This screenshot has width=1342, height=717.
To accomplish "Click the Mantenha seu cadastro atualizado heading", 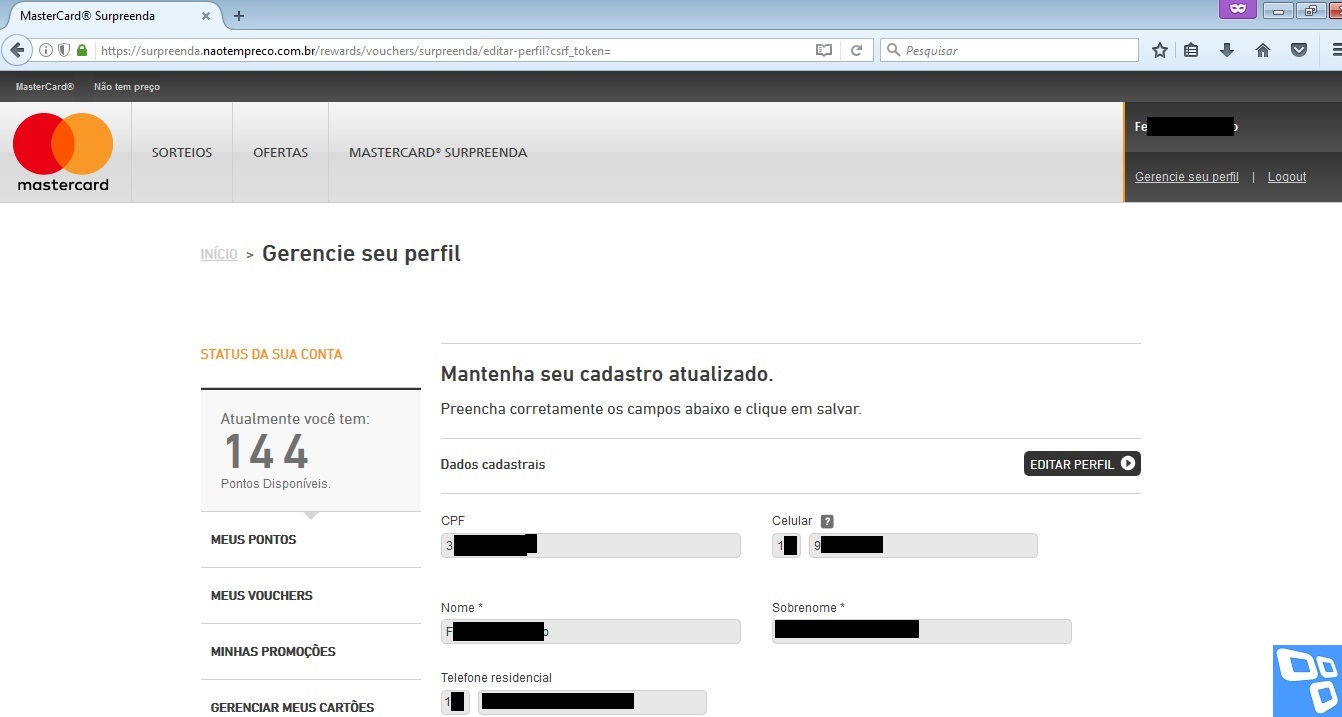I will [607, 375].
